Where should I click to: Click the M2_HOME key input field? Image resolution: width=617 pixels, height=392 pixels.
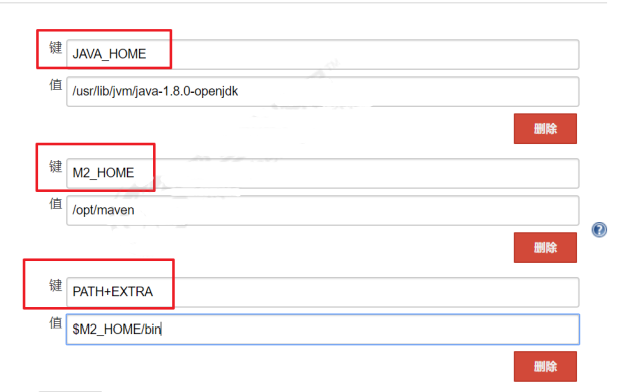(323, 173)
